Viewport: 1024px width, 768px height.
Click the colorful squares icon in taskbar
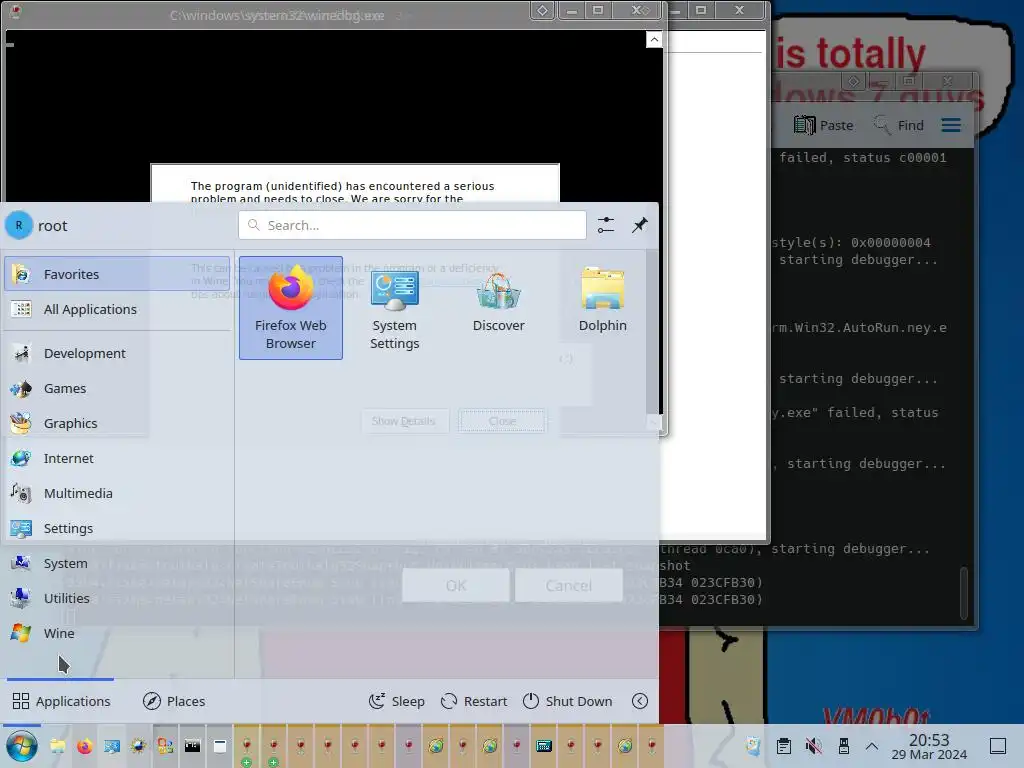coord(165,746)
